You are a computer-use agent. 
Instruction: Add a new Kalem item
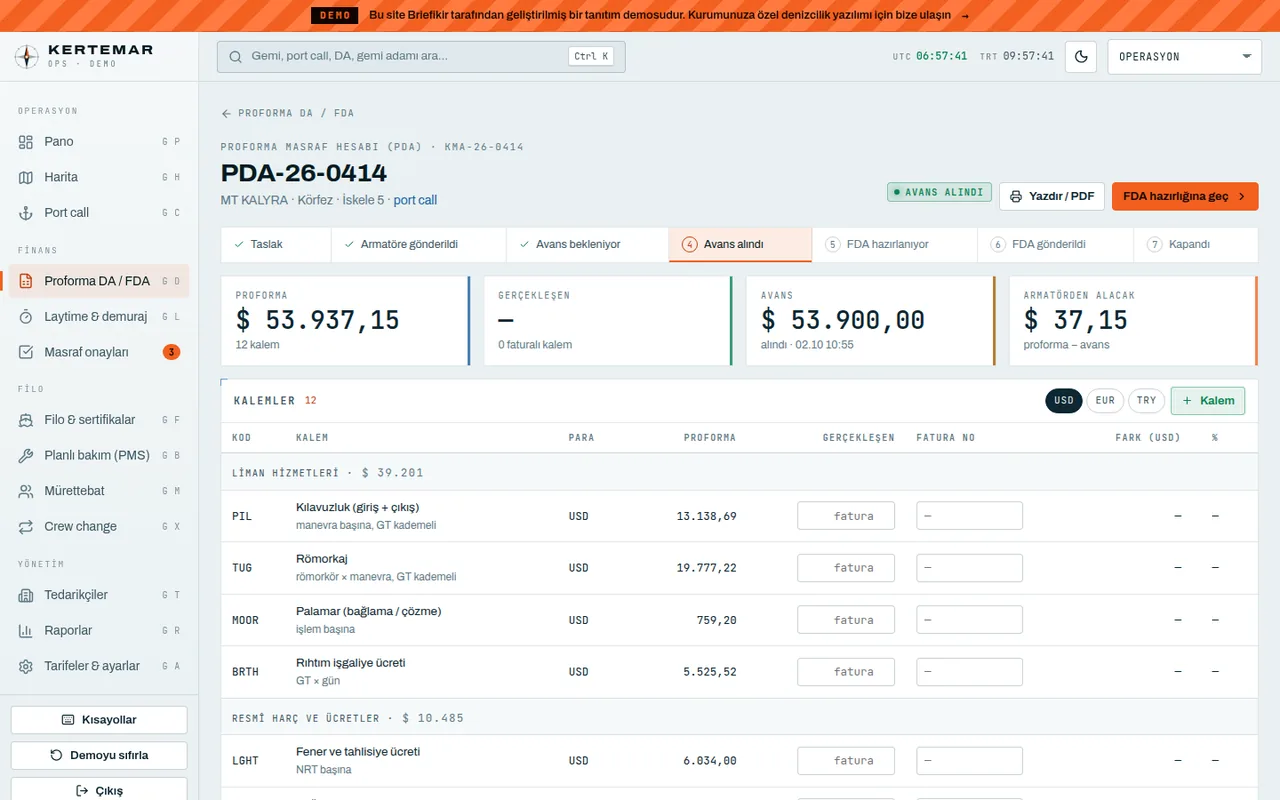[1208, 400]
